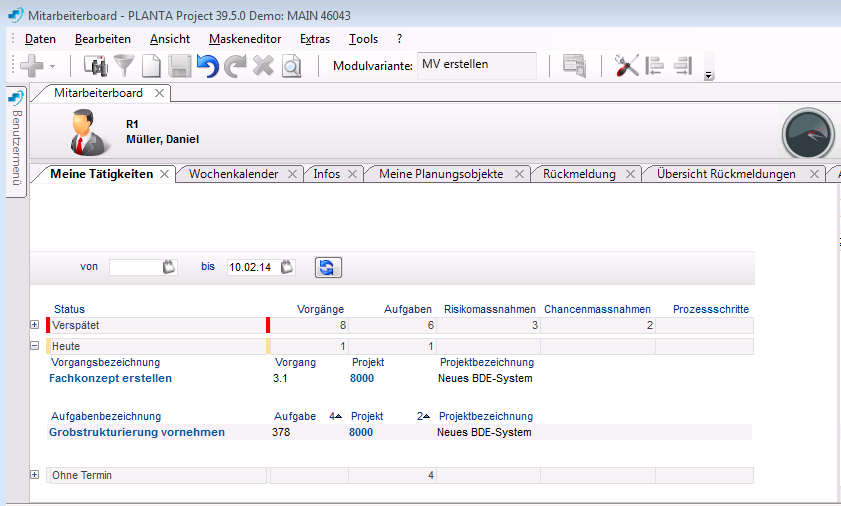The height and width of the screenshot is (506, 841).
Task: Open calendar picker for the 'bis' date
Action: 288,267
